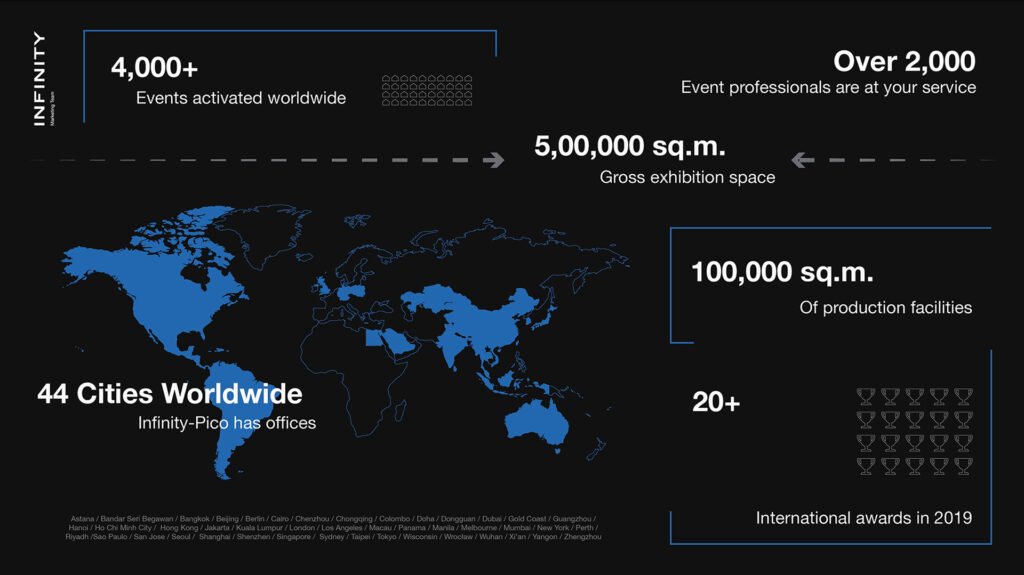Click the '5,00,000 sq.m.' statistic
Viewport: 1024px width, 575px height.
coord(630,147)
